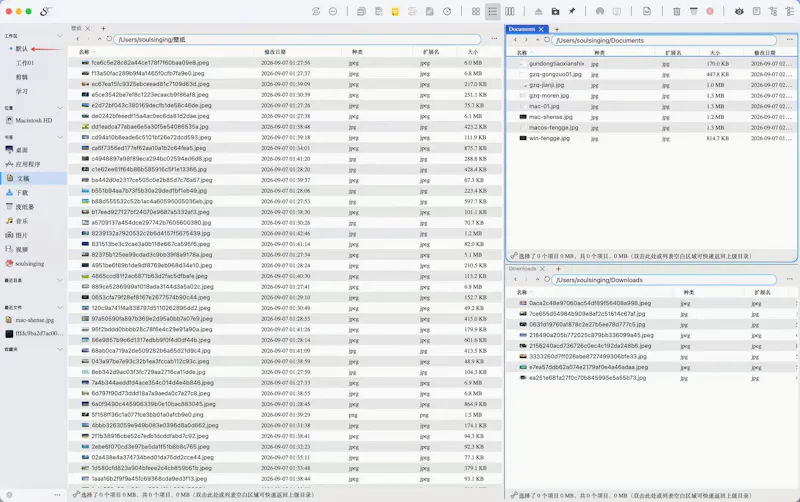Viewport: 800px width, 502px height.
Task: Select the 学习 workspace
Action: pyautogui.click(x=21, y=92)
